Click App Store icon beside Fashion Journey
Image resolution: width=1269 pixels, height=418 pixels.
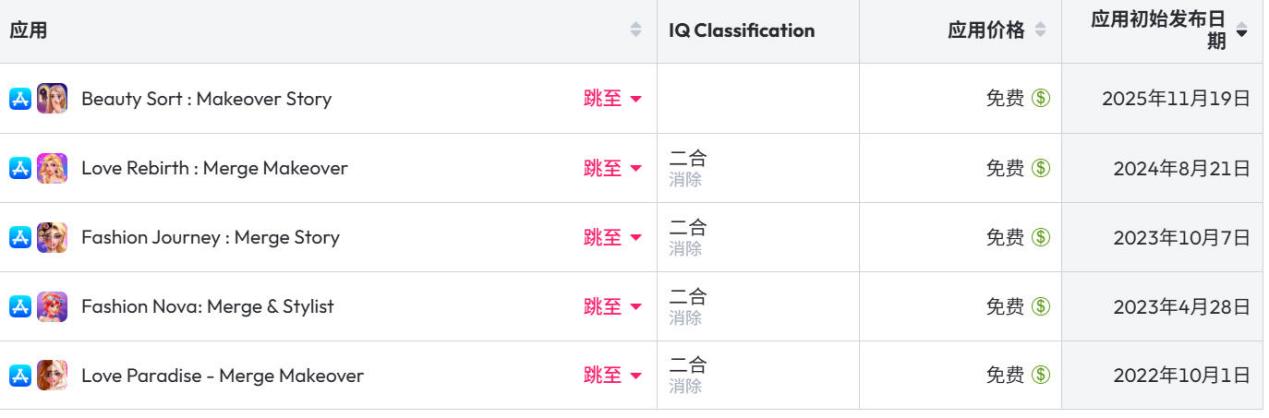coord(19,237)
